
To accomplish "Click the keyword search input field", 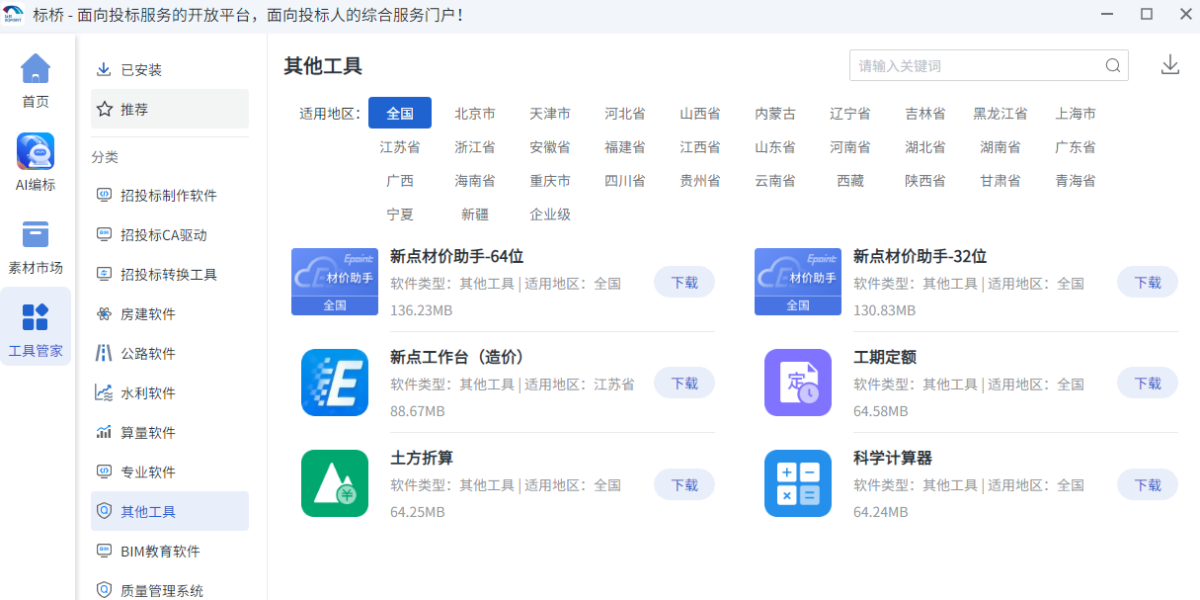I will click(x=975, y=66).
